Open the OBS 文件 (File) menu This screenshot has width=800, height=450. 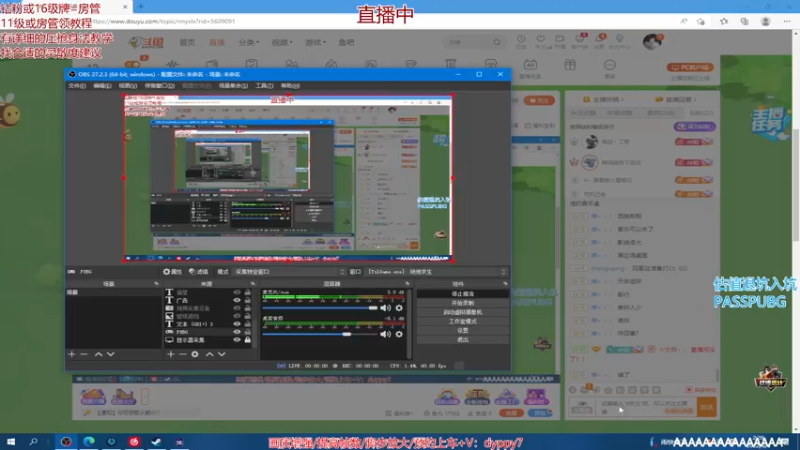coord(77,86)
